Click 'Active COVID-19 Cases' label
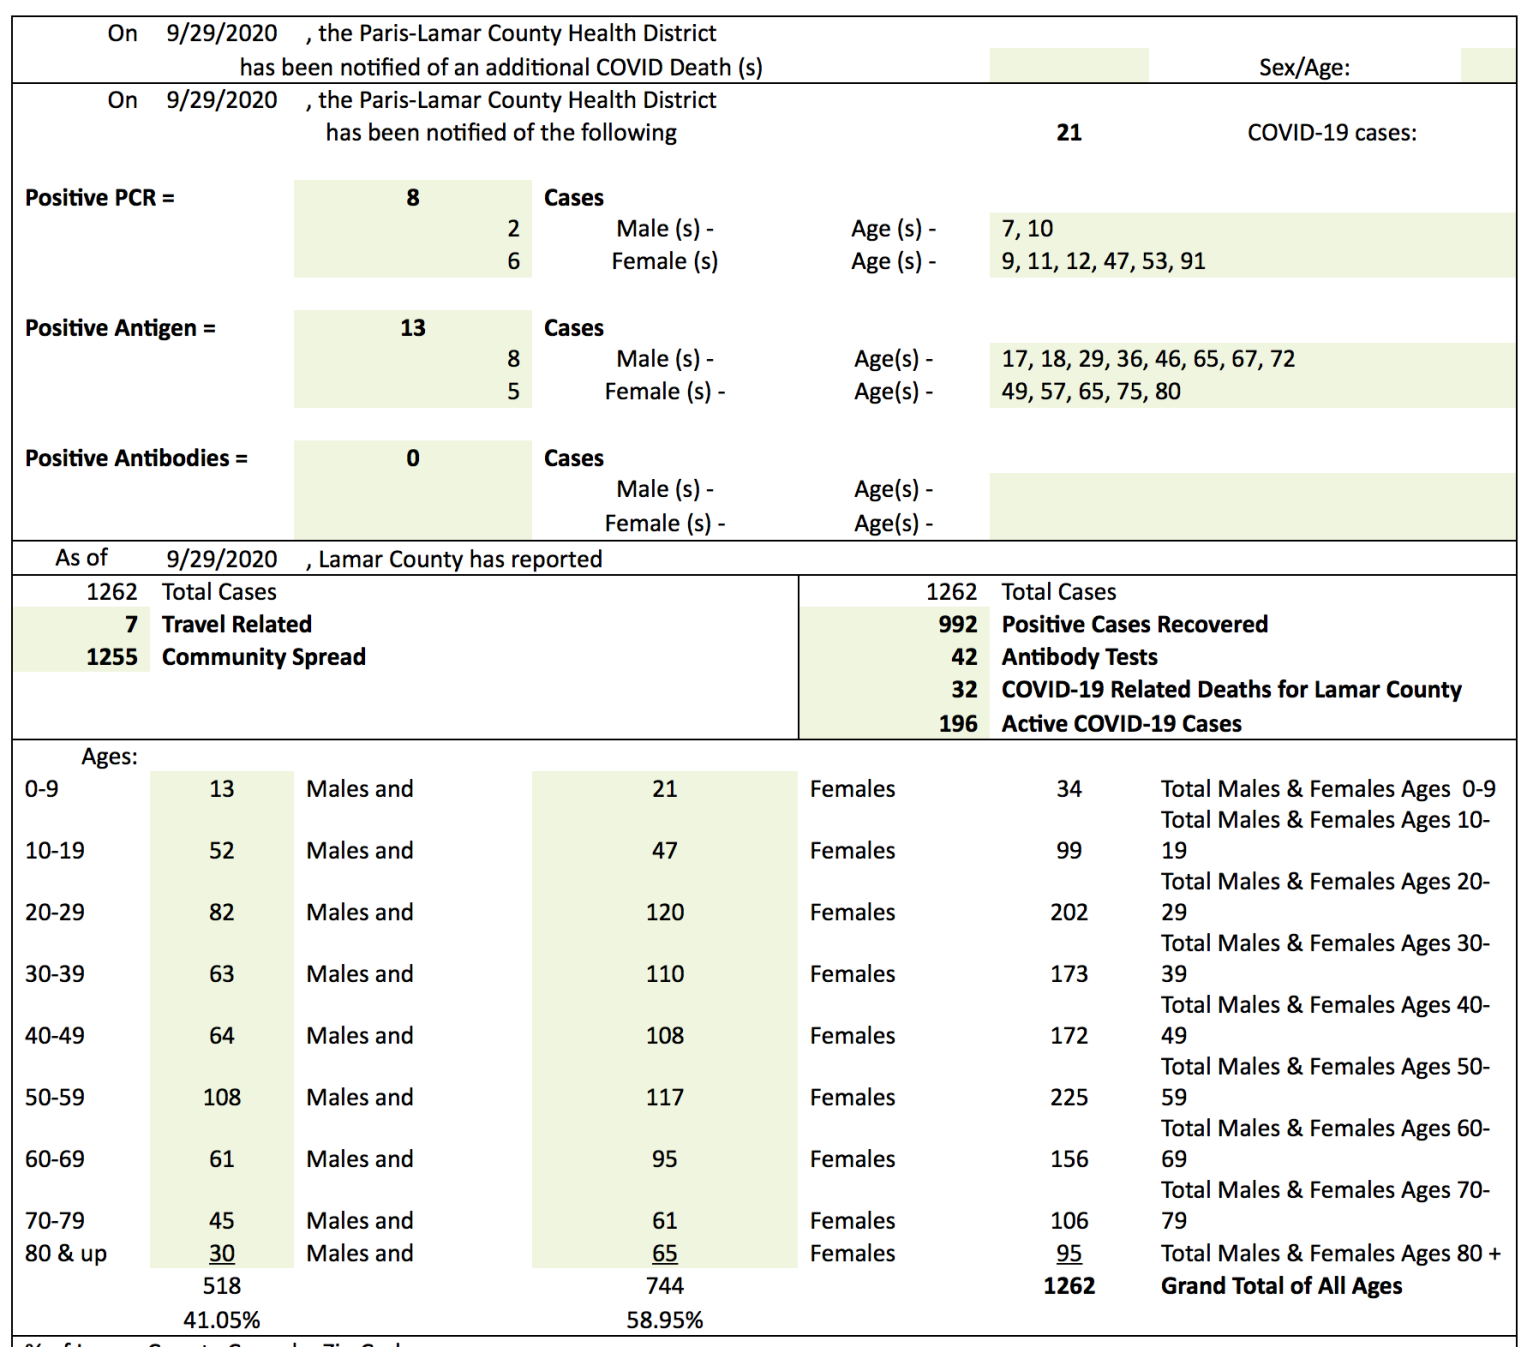 (1122, 723)
